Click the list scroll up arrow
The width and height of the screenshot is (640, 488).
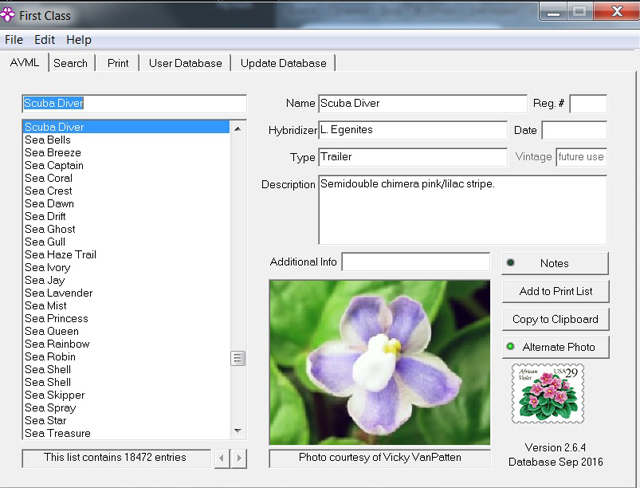[x=238, y=129]
